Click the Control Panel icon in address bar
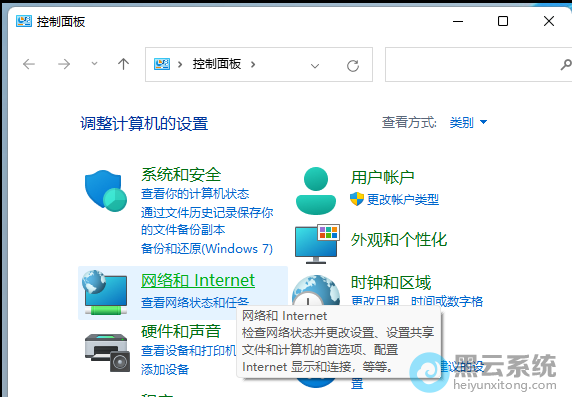The height and width of the screenshot is (397, 572). tap(162, 64)
